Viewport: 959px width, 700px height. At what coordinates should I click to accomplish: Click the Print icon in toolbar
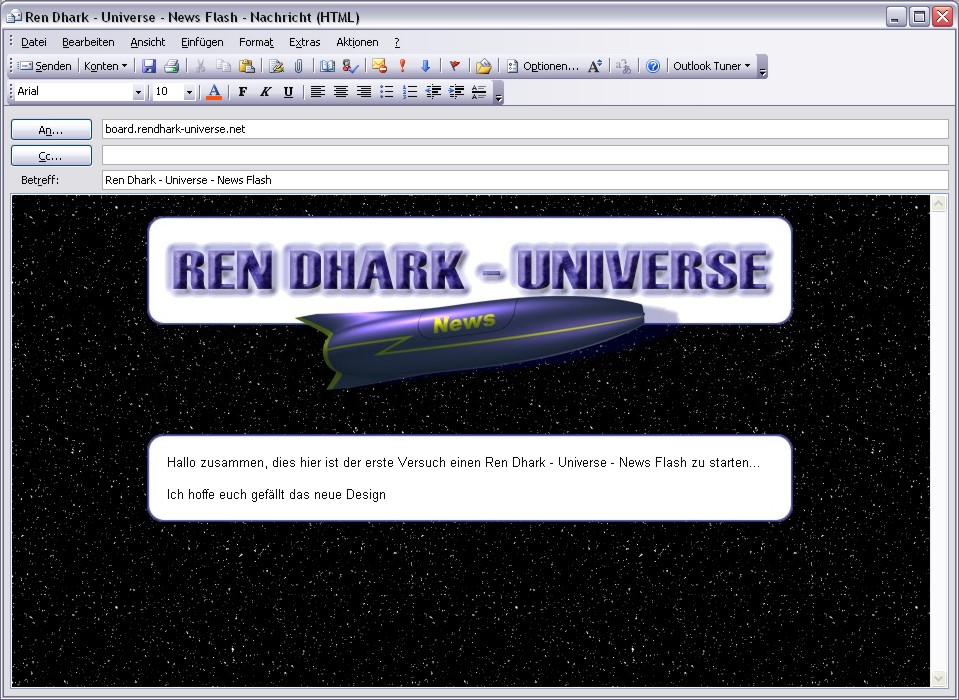tap(171, 66)
